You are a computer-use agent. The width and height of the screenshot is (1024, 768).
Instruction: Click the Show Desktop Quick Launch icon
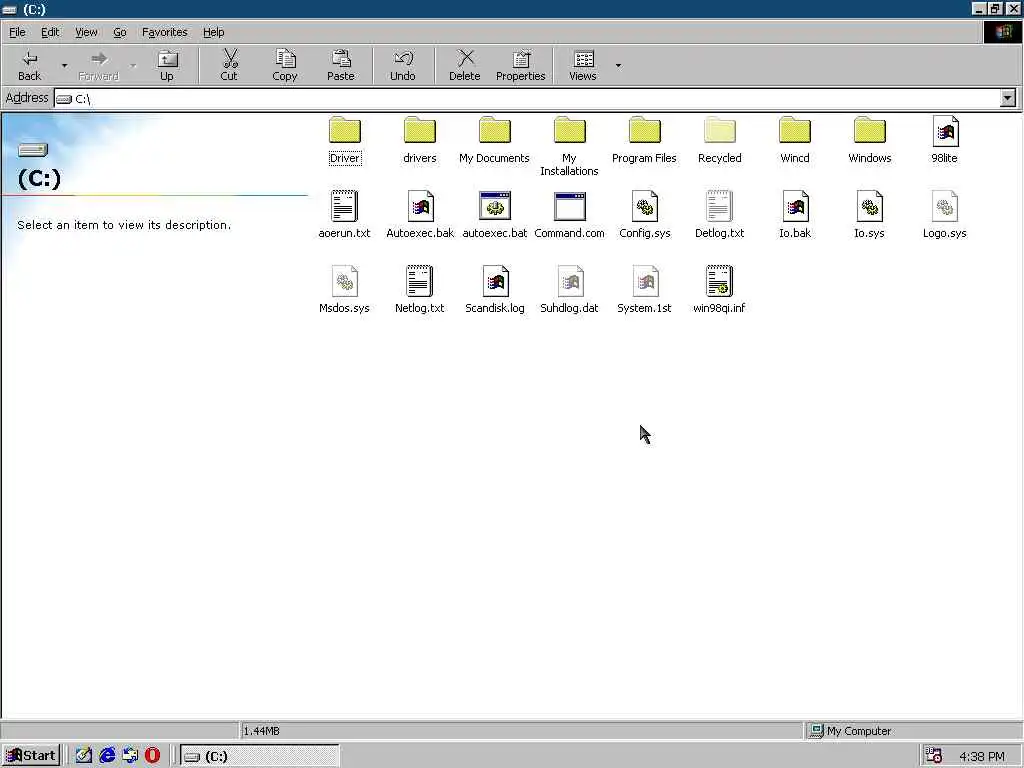point(84,756)
